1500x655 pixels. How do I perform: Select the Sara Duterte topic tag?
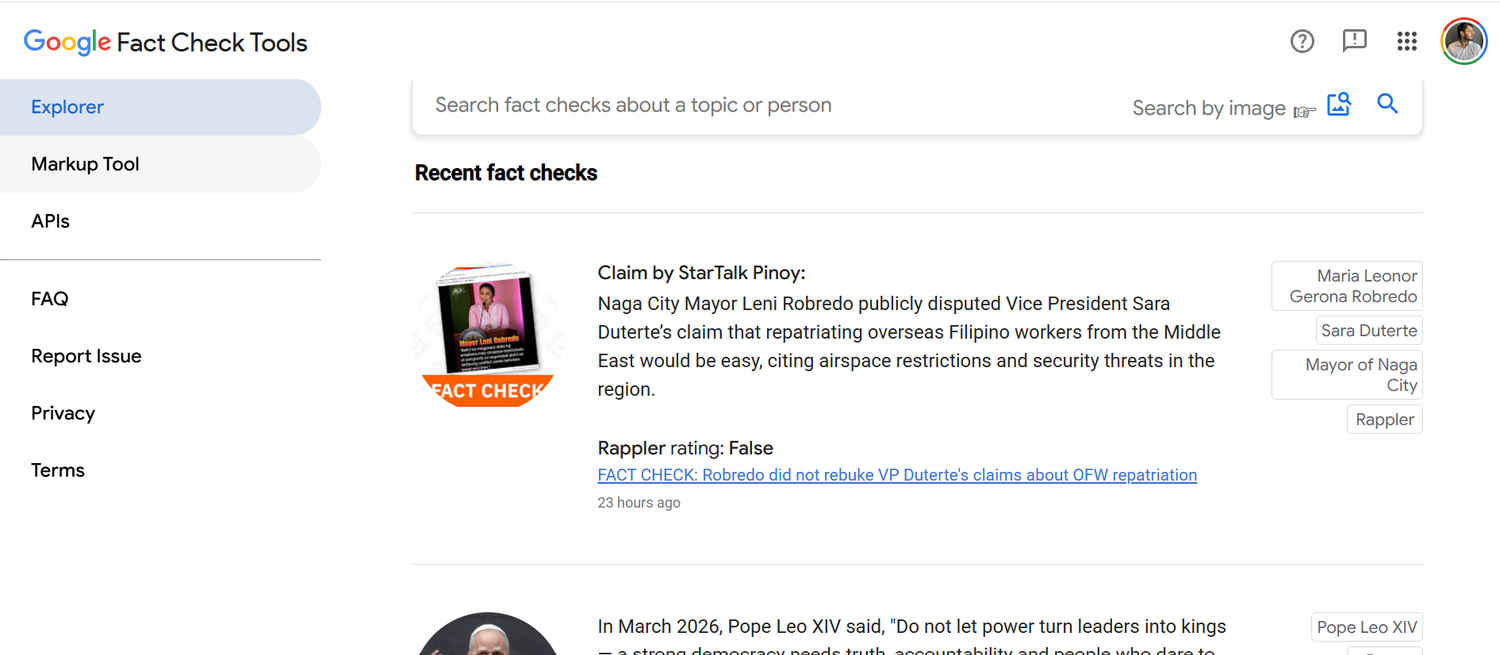tap(1369, 331)
